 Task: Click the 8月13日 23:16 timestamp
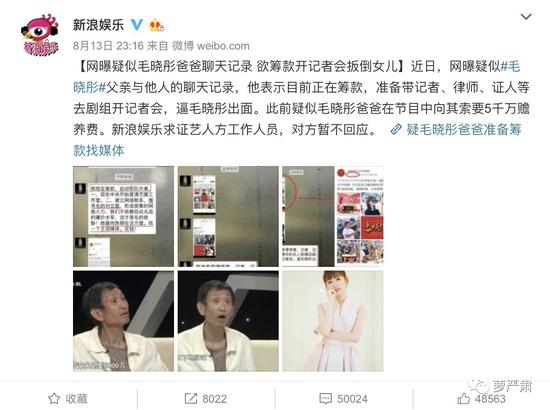(x=108, y=46)
